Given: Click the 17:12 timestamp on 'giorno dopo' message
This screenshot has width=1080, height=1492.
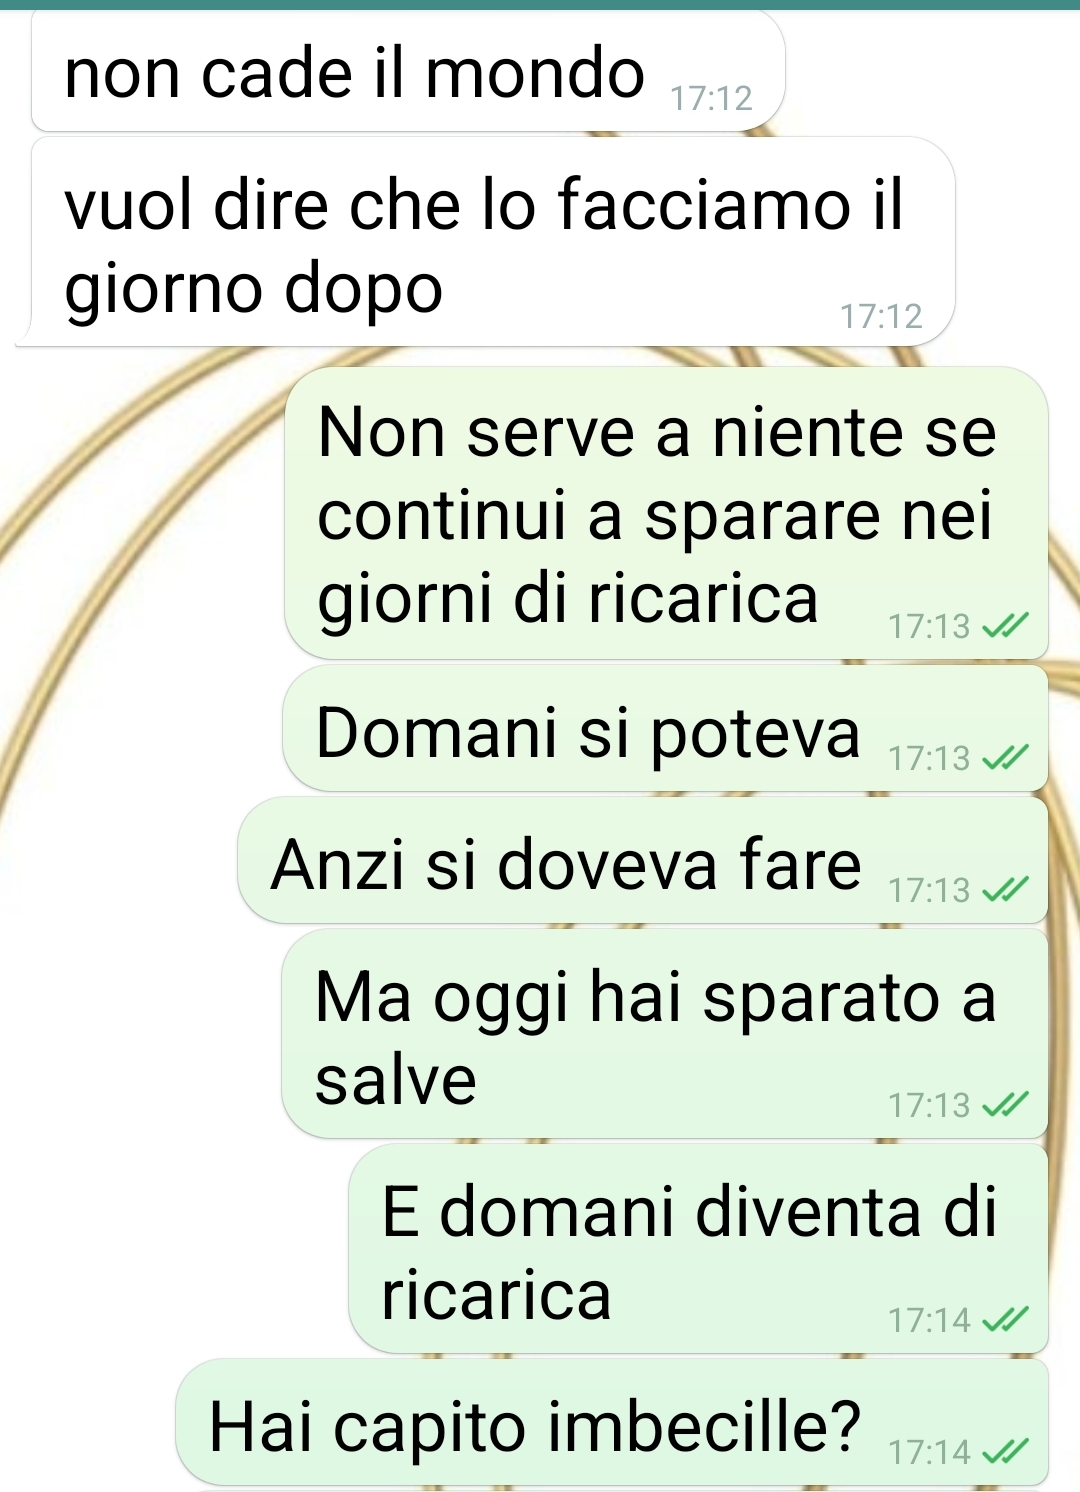Looking at the screenshot, I should (881, 316).
